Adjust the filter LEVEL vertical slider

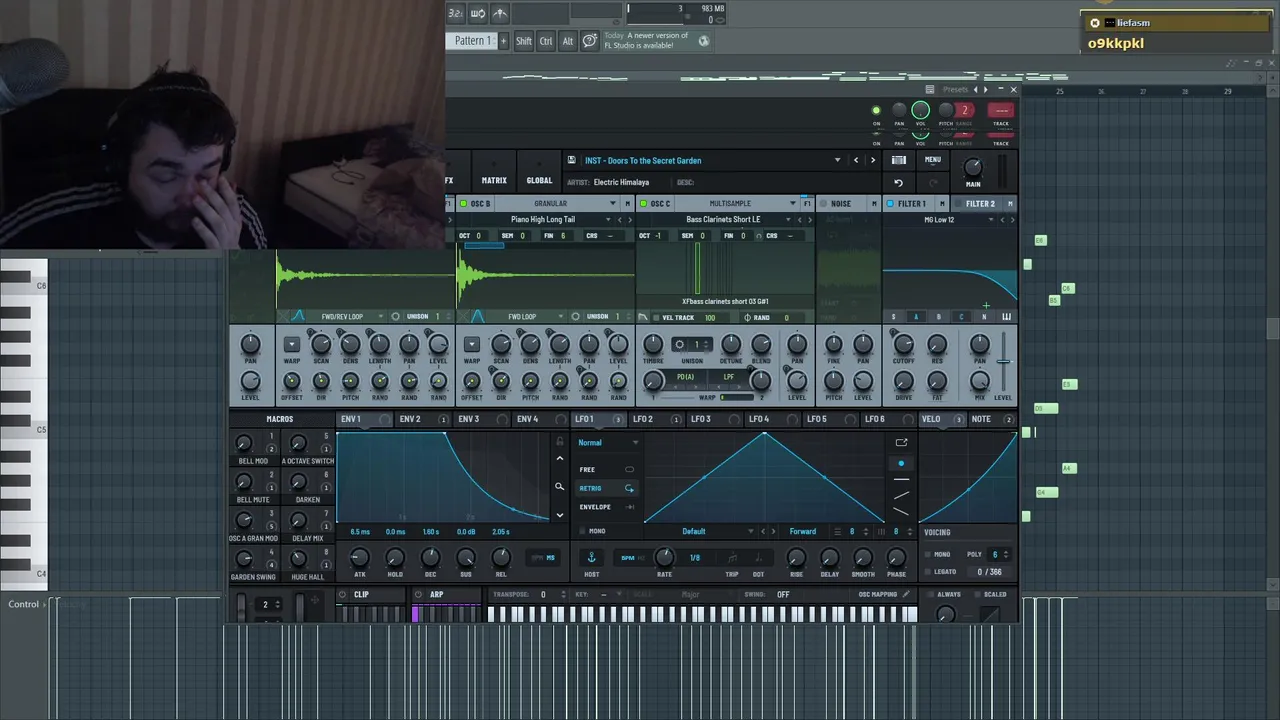point(1003,362)
